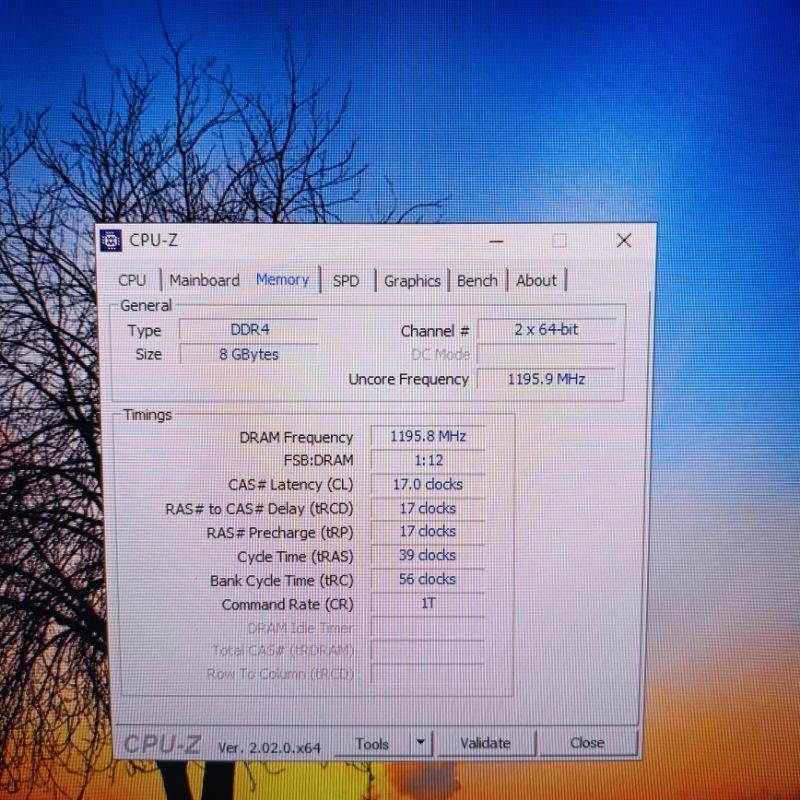
Task: Click the tRC 56 clocks value
Action: coord(428,579)
